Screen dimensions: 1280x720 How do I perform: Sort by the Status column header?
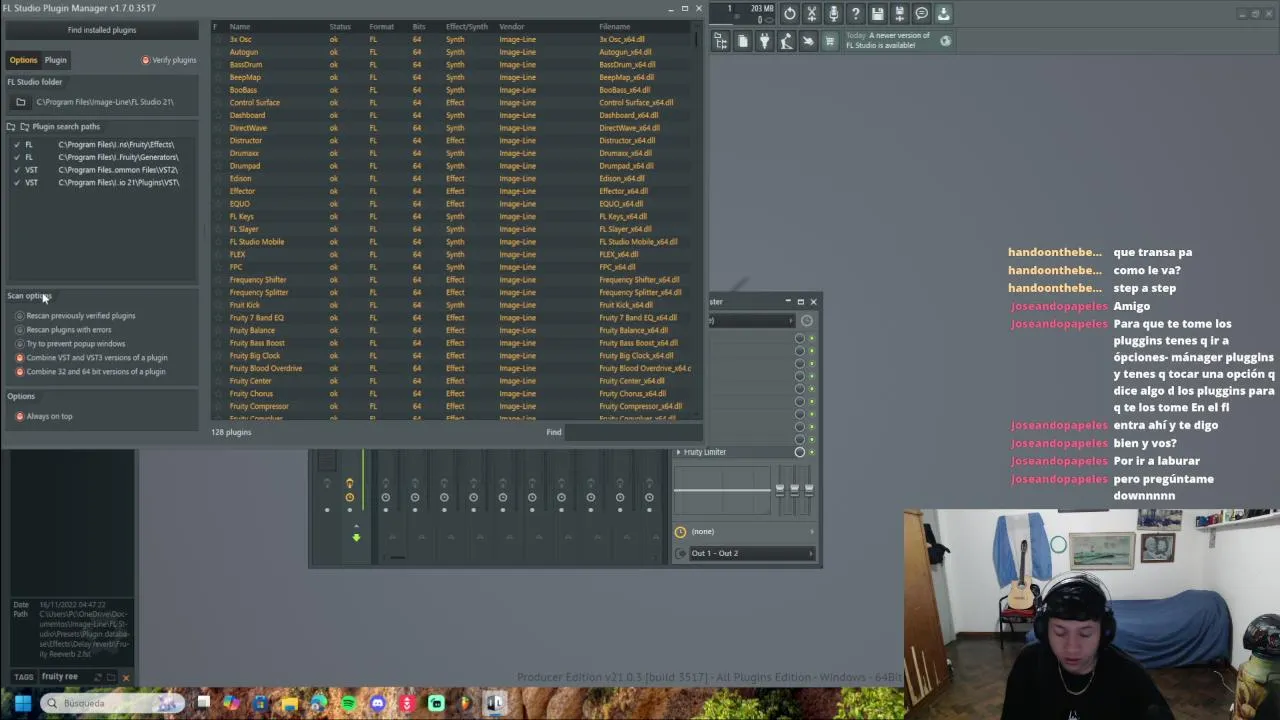pos(340,27)
